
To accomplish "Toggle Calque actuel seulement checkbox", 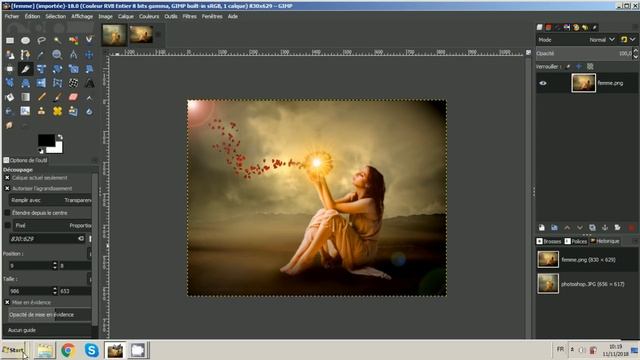I will 7,178.
